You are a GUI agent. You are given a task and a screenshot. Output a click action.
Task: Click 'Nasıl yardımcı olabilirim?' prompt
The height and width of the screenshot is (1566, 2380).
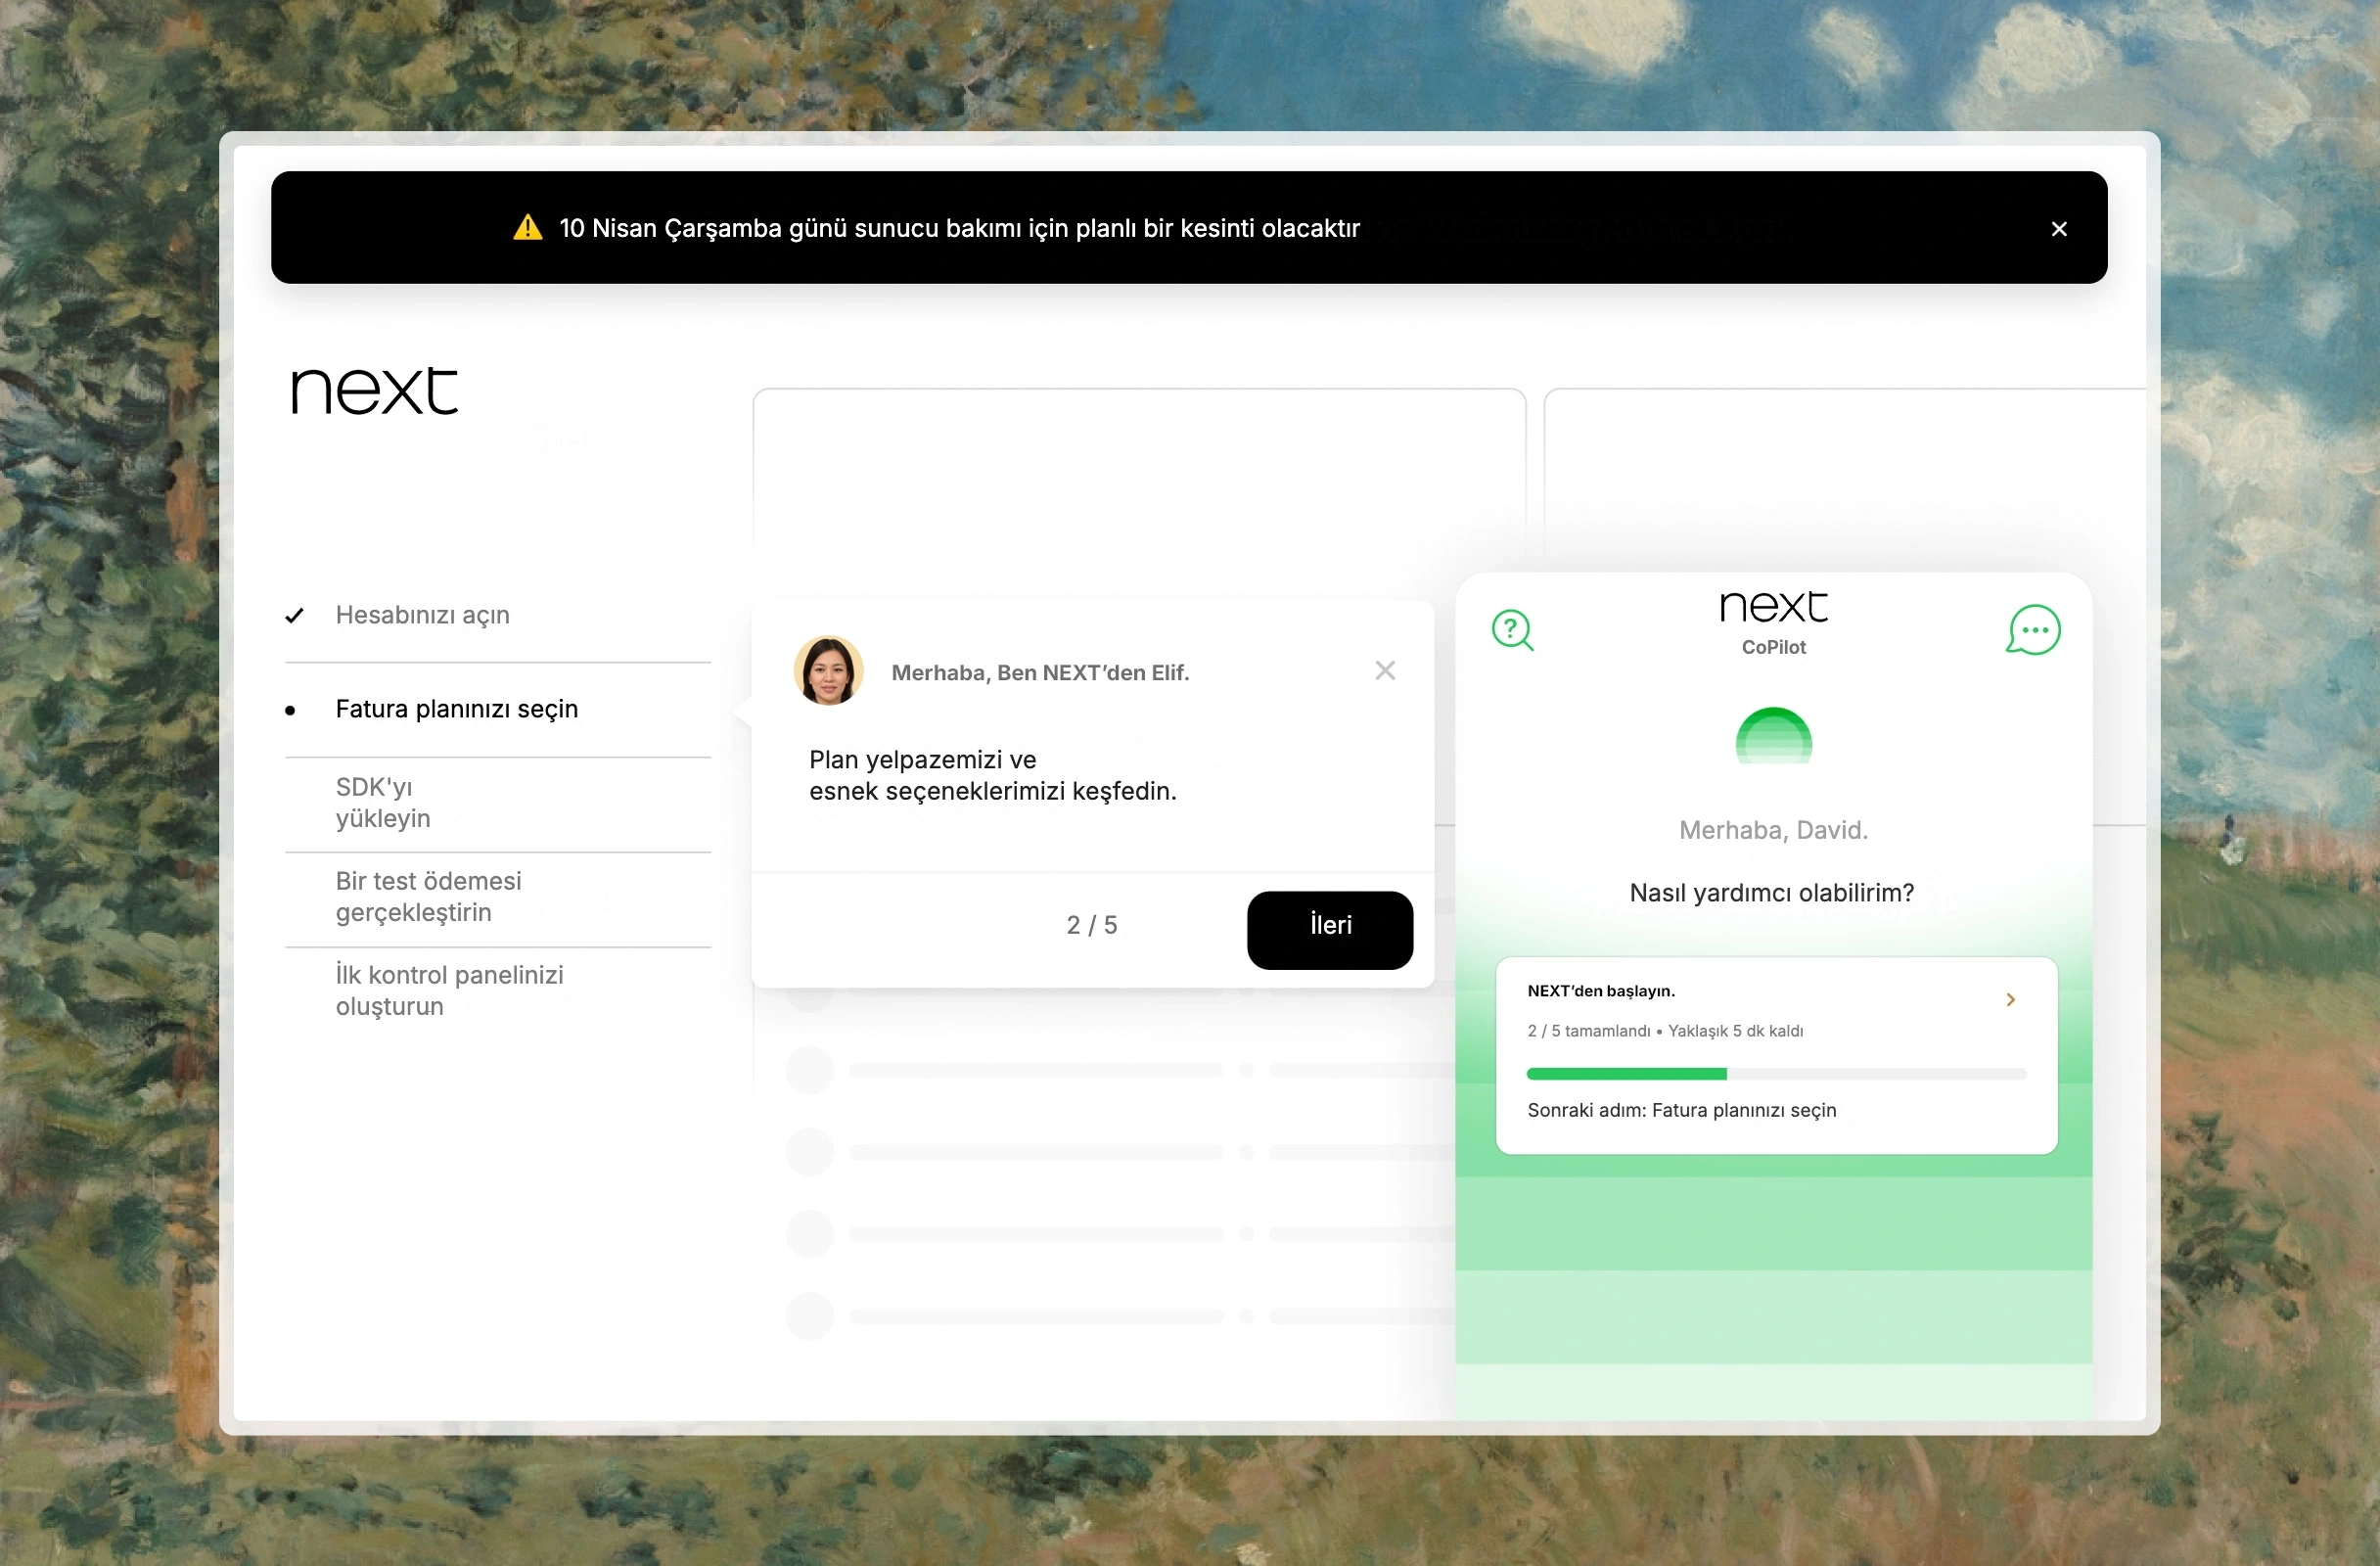point(1771,893)
